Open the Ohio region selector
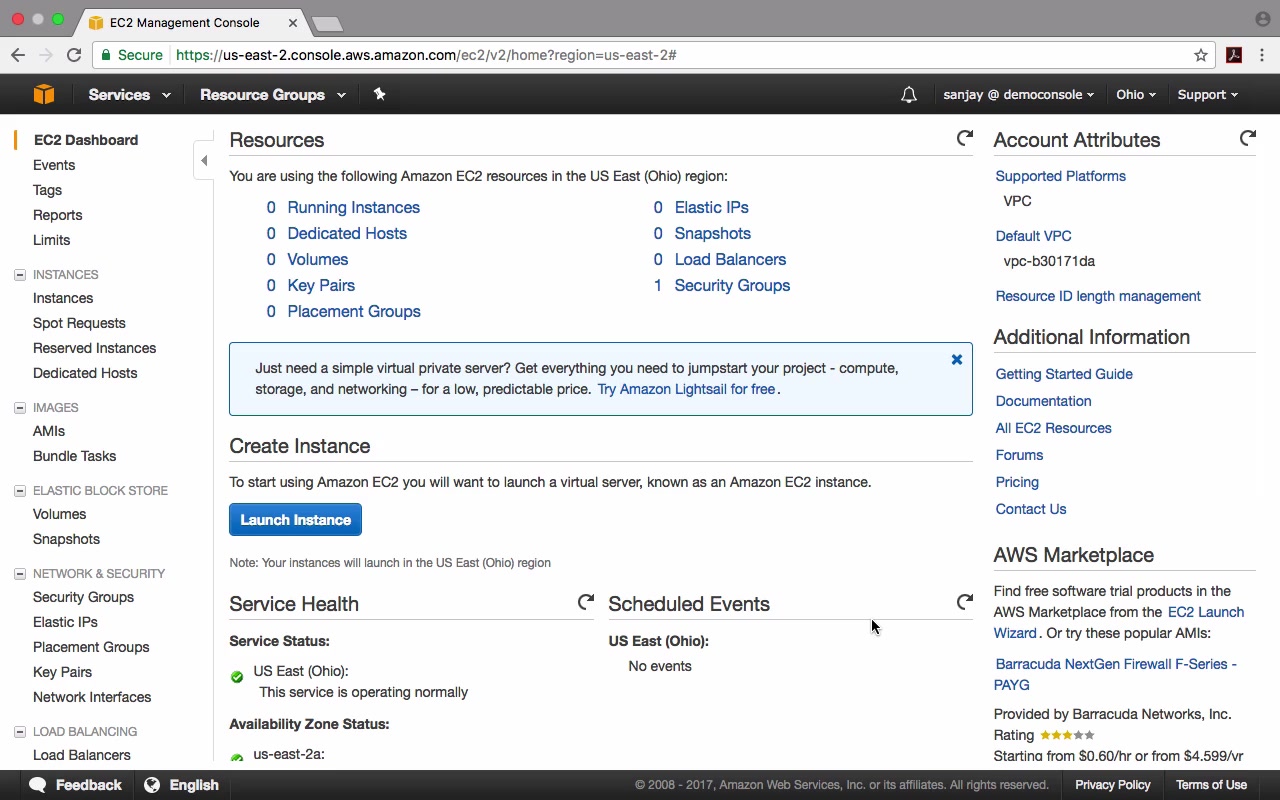This screenshot has width=1280, height=800. click(1136, 95)
